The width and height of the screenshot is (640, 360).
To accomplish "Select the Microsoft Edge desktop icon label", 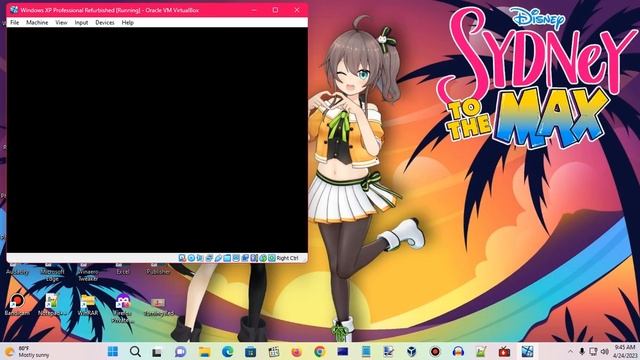I will click(x=52, y=275).
